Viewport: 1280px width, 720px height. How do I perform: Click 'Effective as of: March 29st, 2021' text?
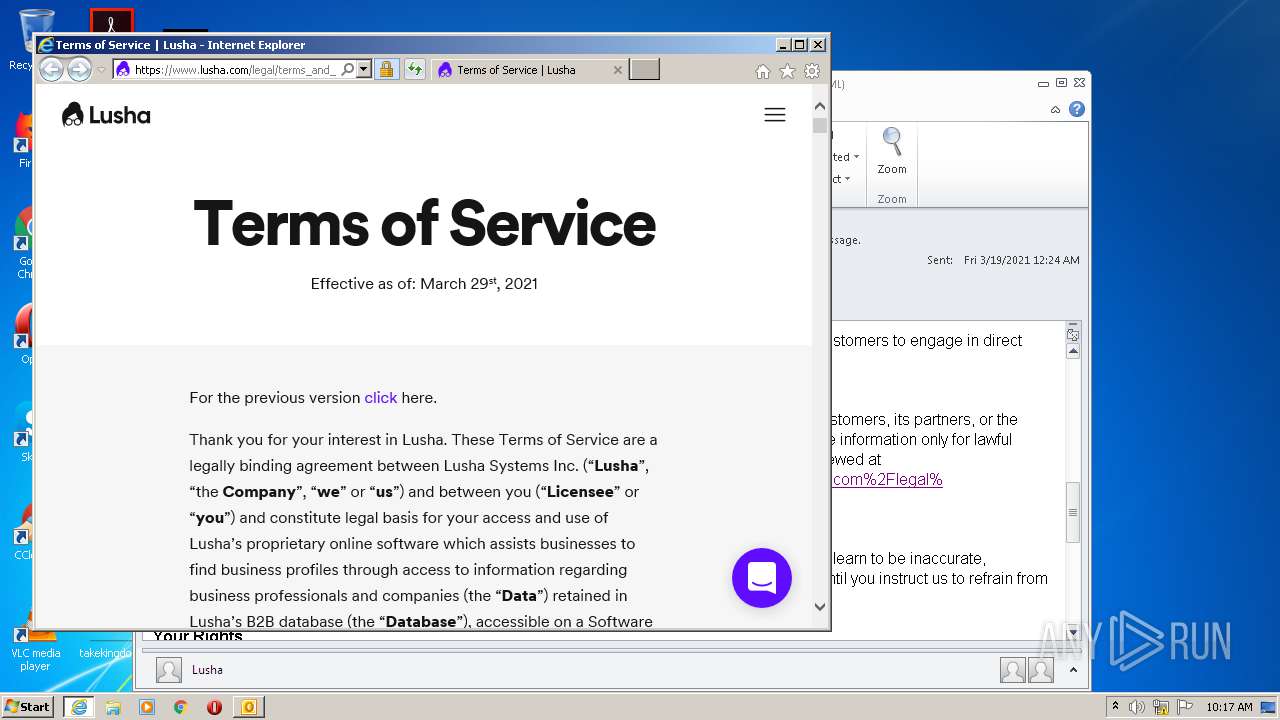tap(424, 283)
